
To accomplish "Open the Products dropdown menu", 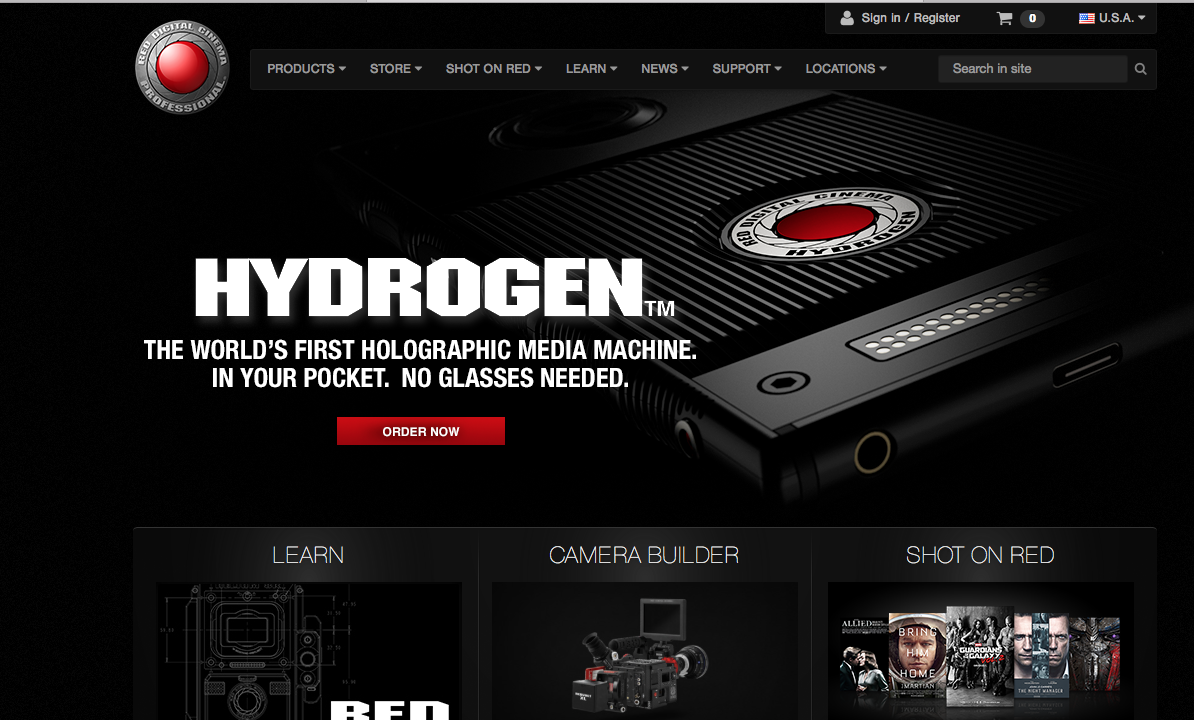I will pos(306,69).
